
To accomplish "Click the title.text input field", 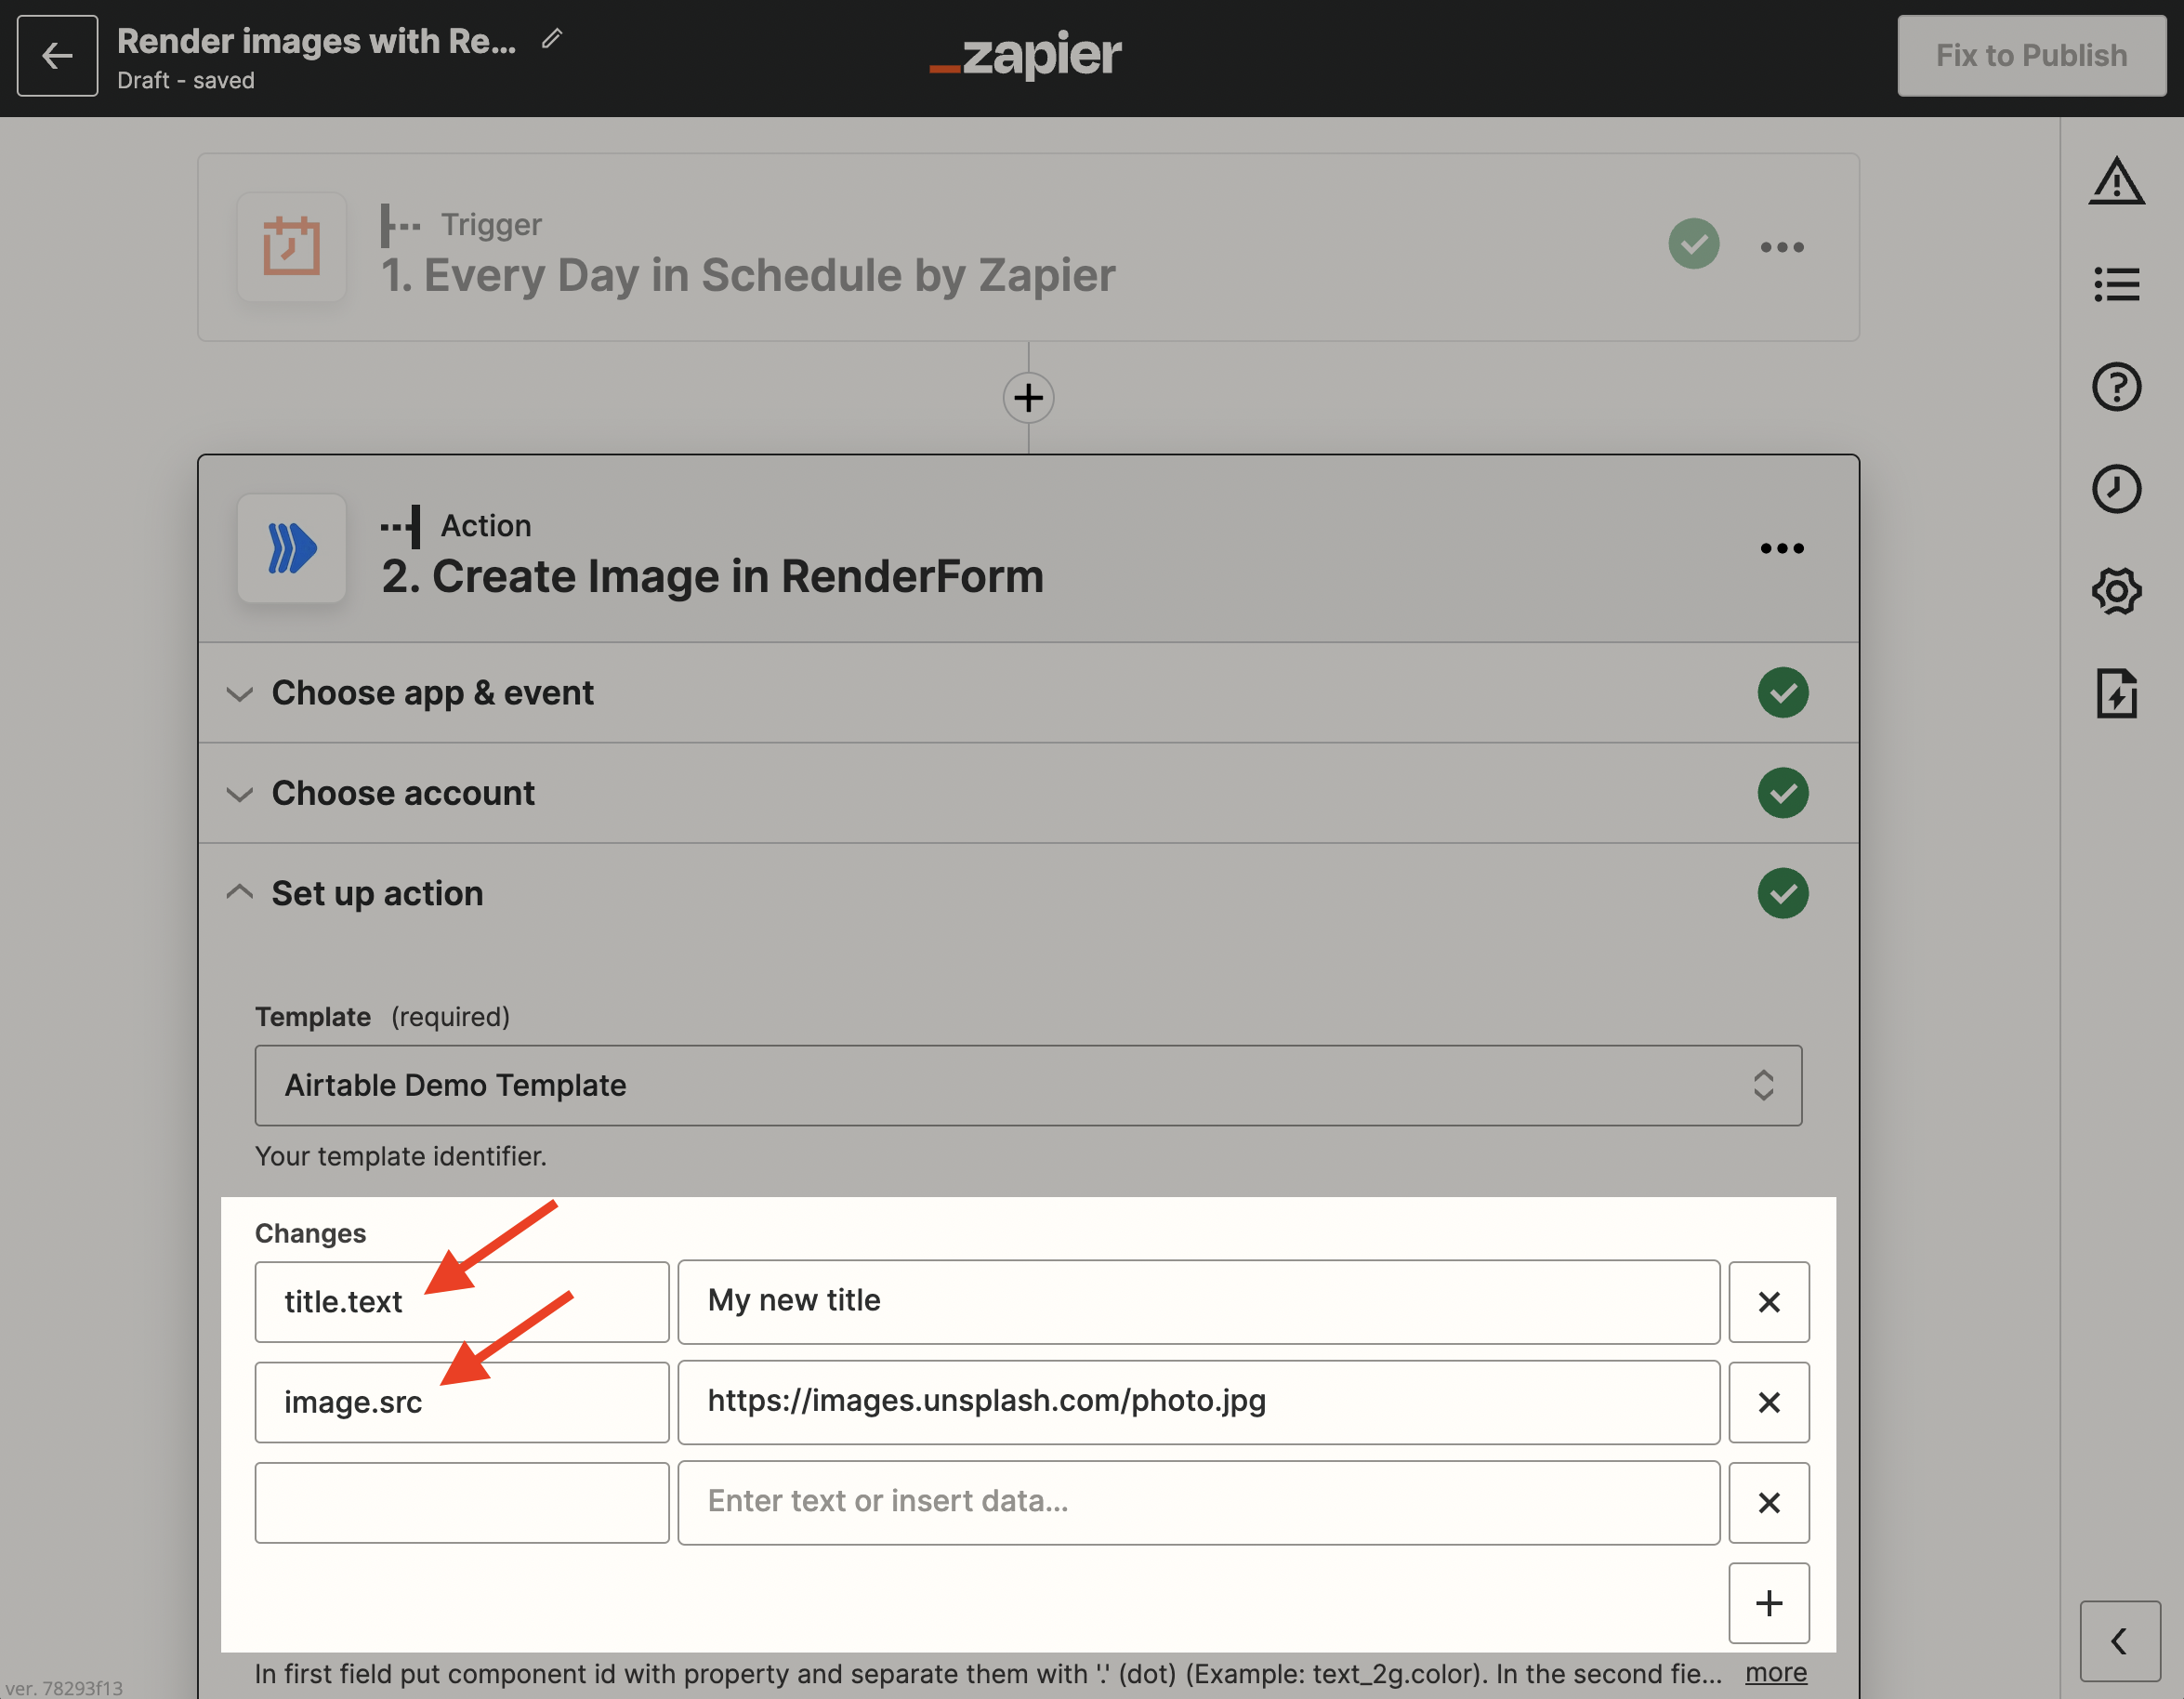I will 461,1298.
